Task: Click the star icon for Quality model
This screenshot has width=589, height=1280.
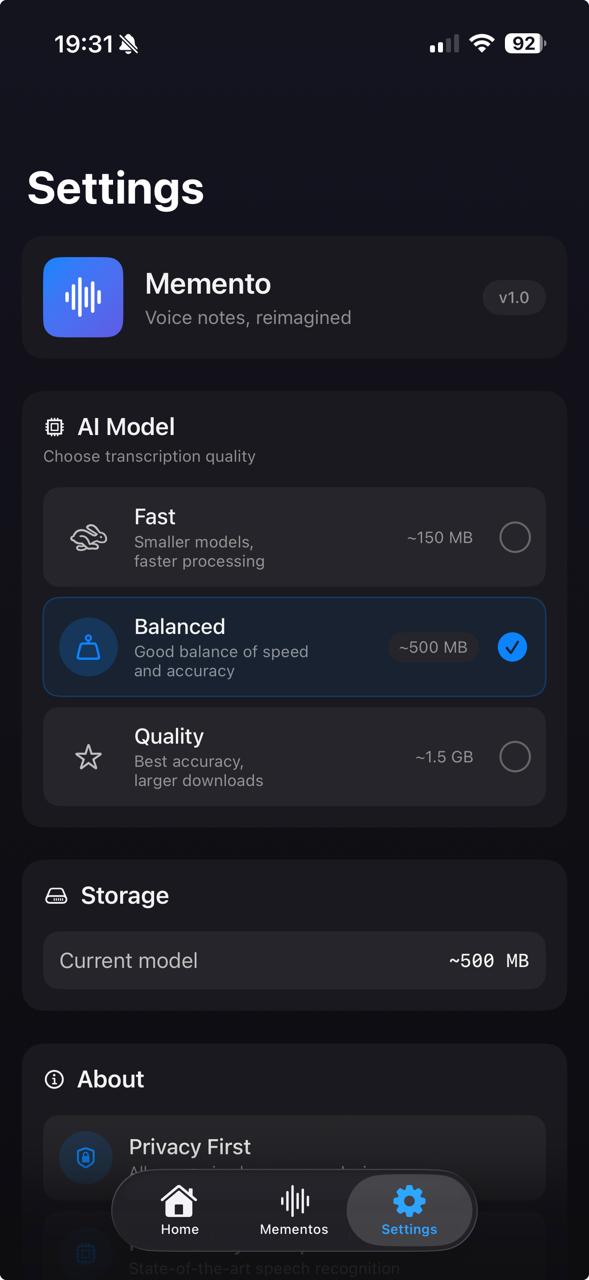Action: click(88, 757)
